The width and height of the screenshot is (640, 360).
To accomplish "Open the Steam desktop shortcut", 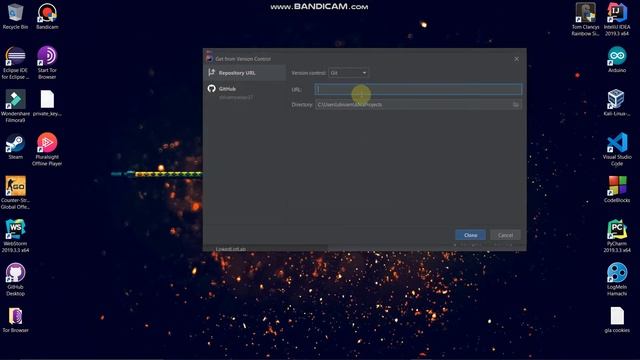I will pos(16,147).
